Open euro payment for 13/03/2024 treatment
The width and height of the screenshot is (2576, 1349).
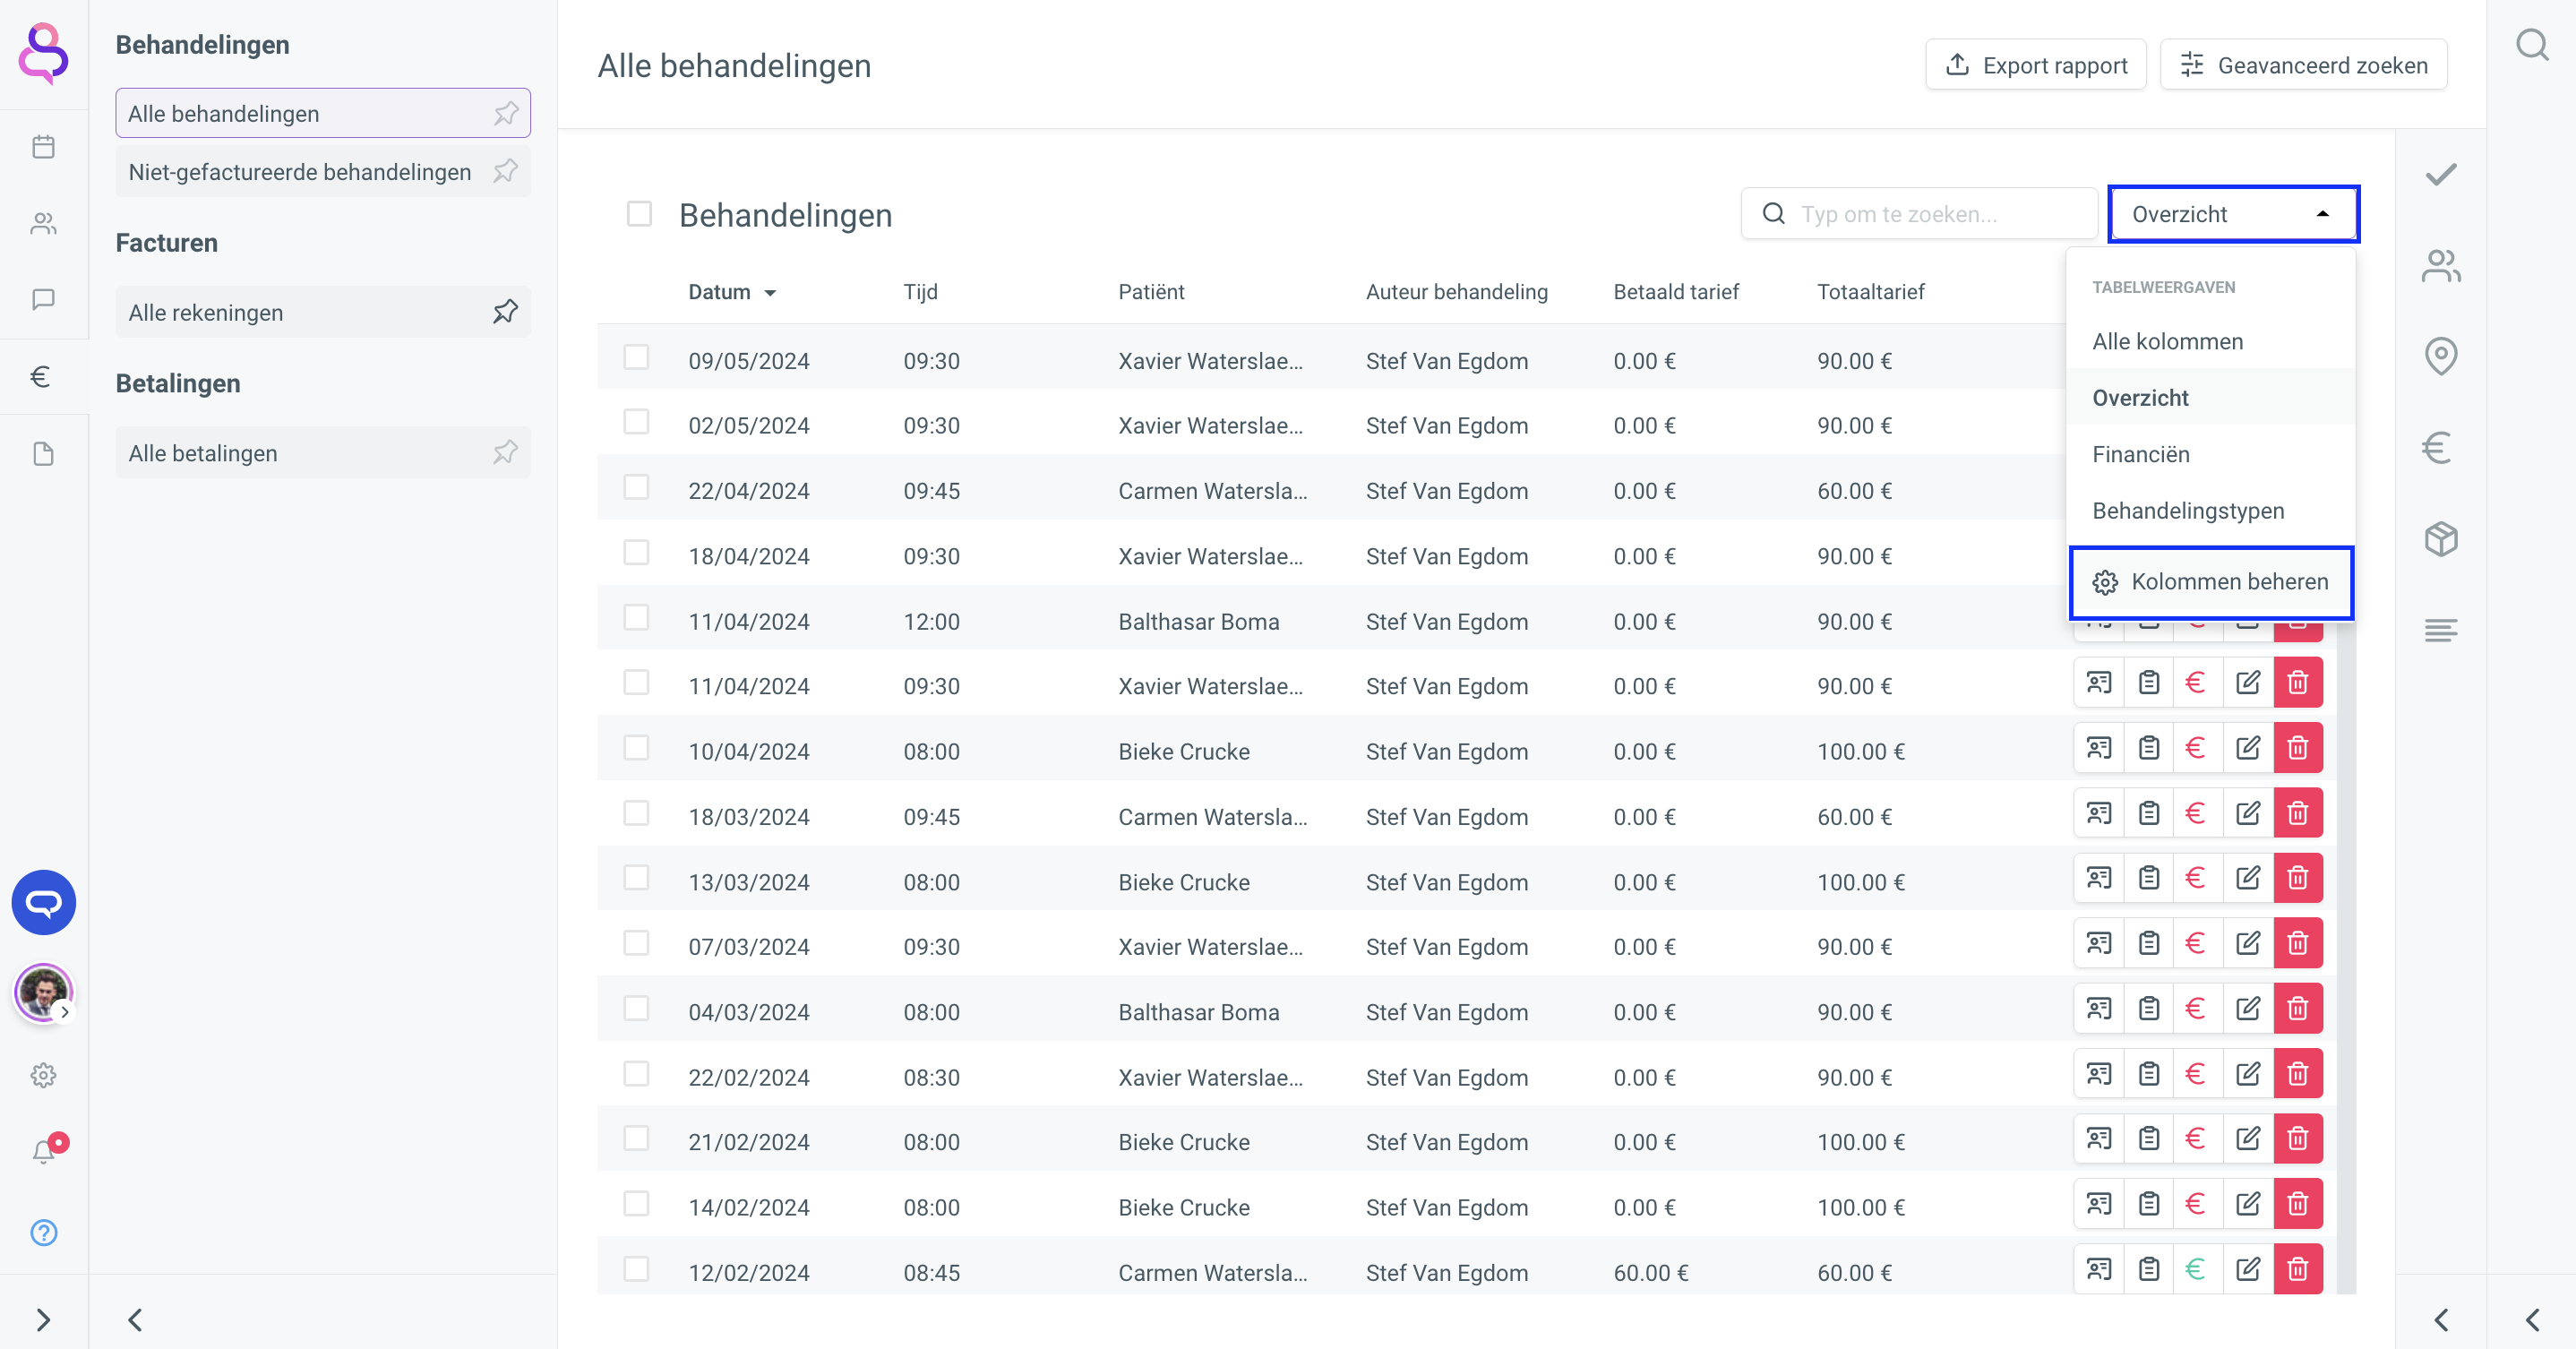[x=2196, y=878]
